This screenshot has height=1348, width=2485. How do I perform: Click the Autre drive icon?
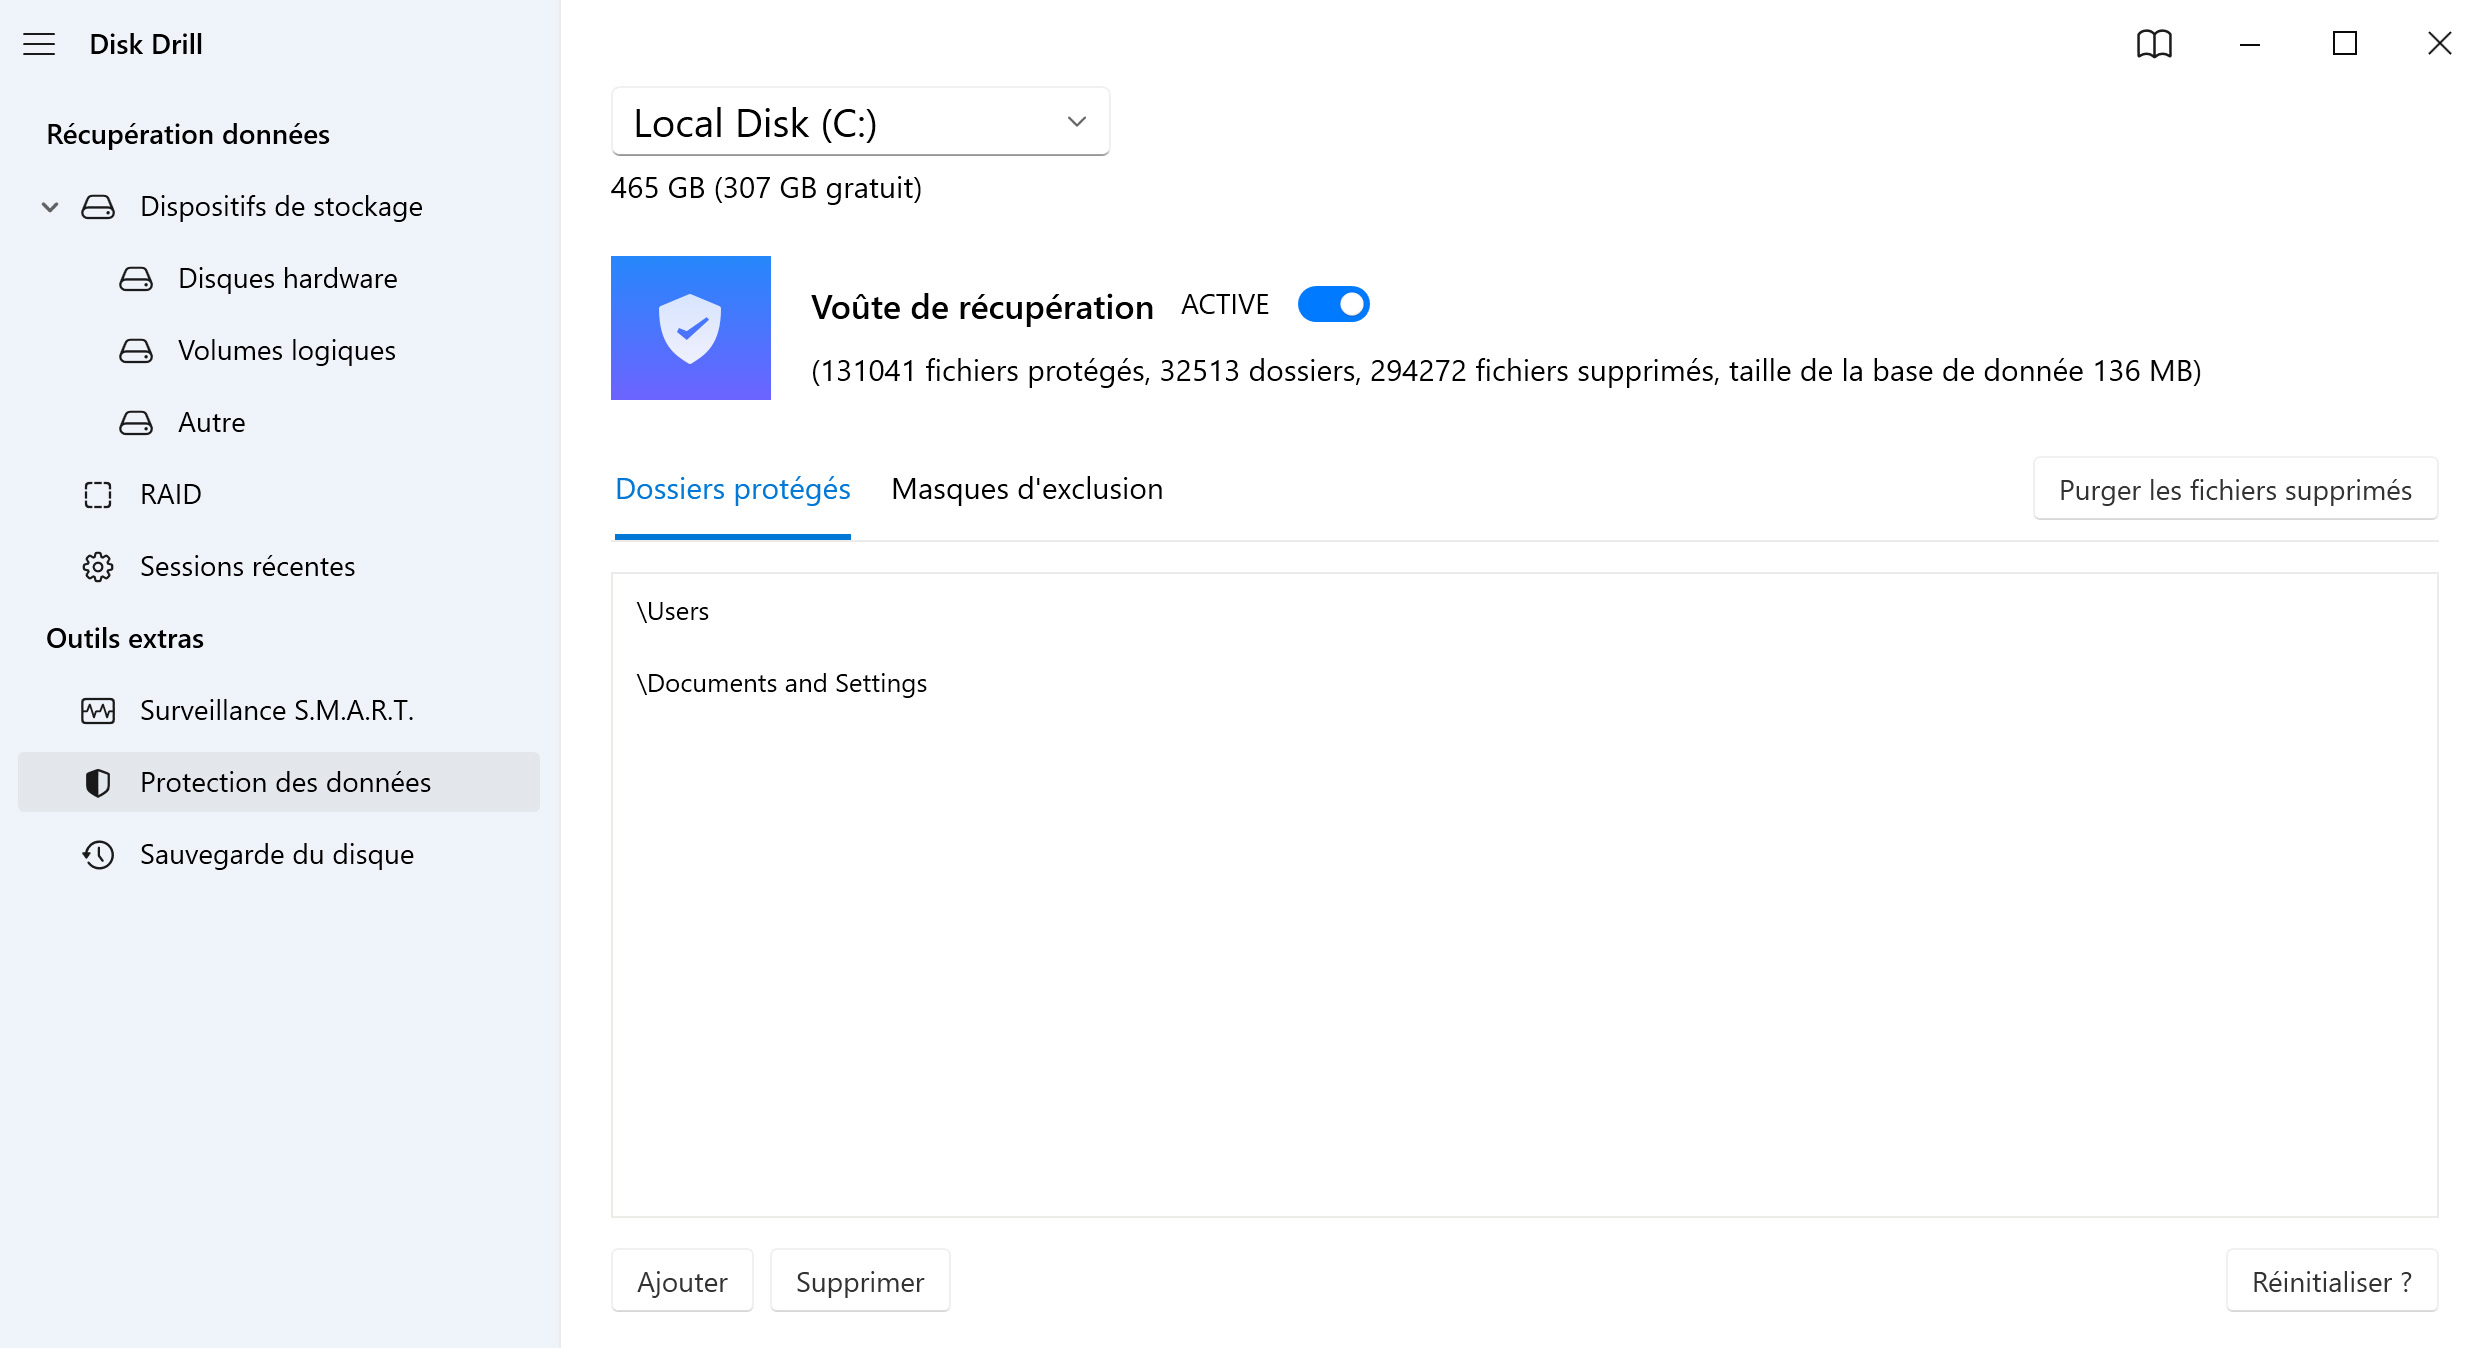[136, 423]
